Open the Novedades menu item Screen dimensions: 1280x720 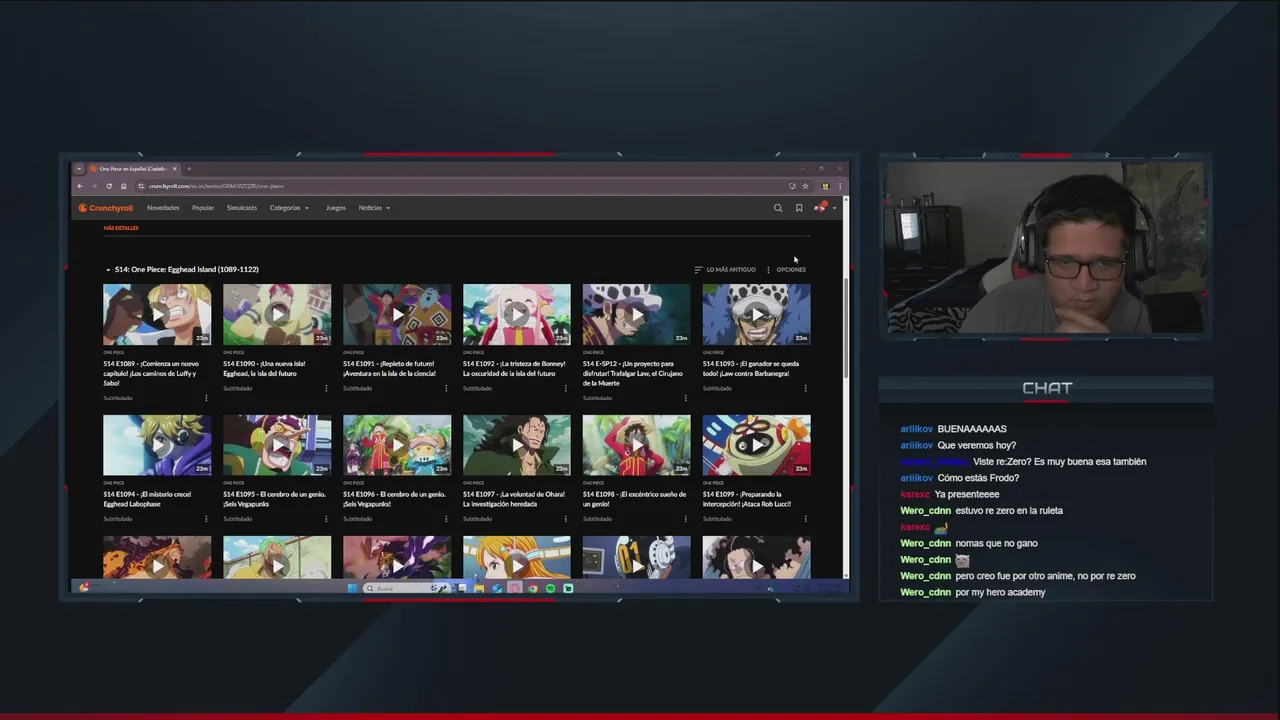point(163,208)
